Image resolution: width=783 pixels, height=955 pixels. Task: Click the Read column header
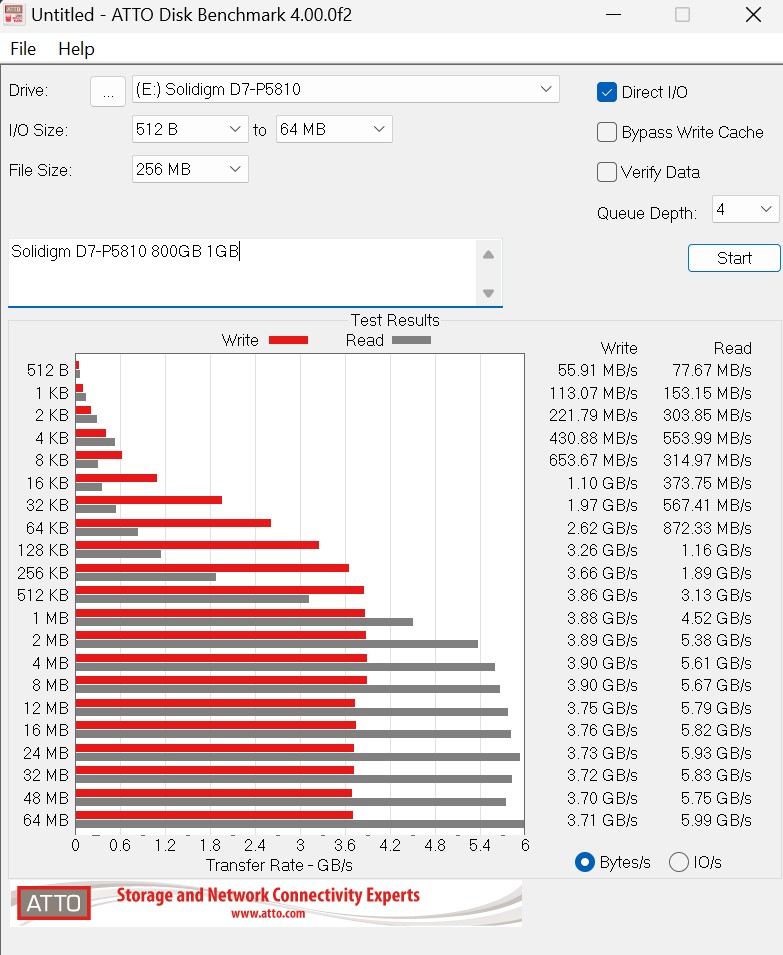(732, 348)
